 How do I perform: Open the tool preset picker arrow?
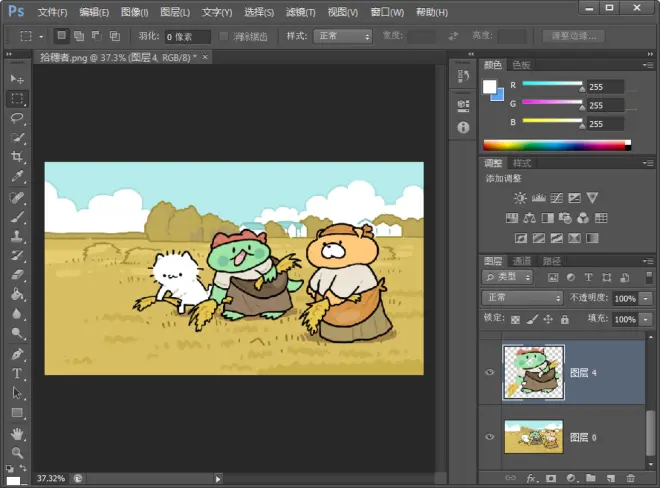41,37
